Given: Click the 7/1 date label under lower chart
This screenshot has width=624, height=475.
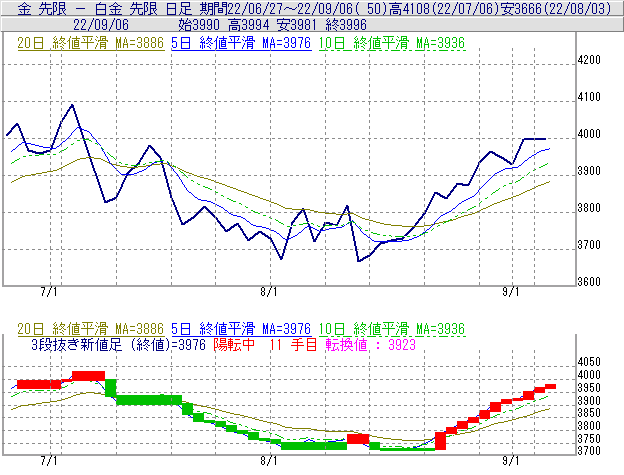Looking at the screenshot, I should 49,461.
